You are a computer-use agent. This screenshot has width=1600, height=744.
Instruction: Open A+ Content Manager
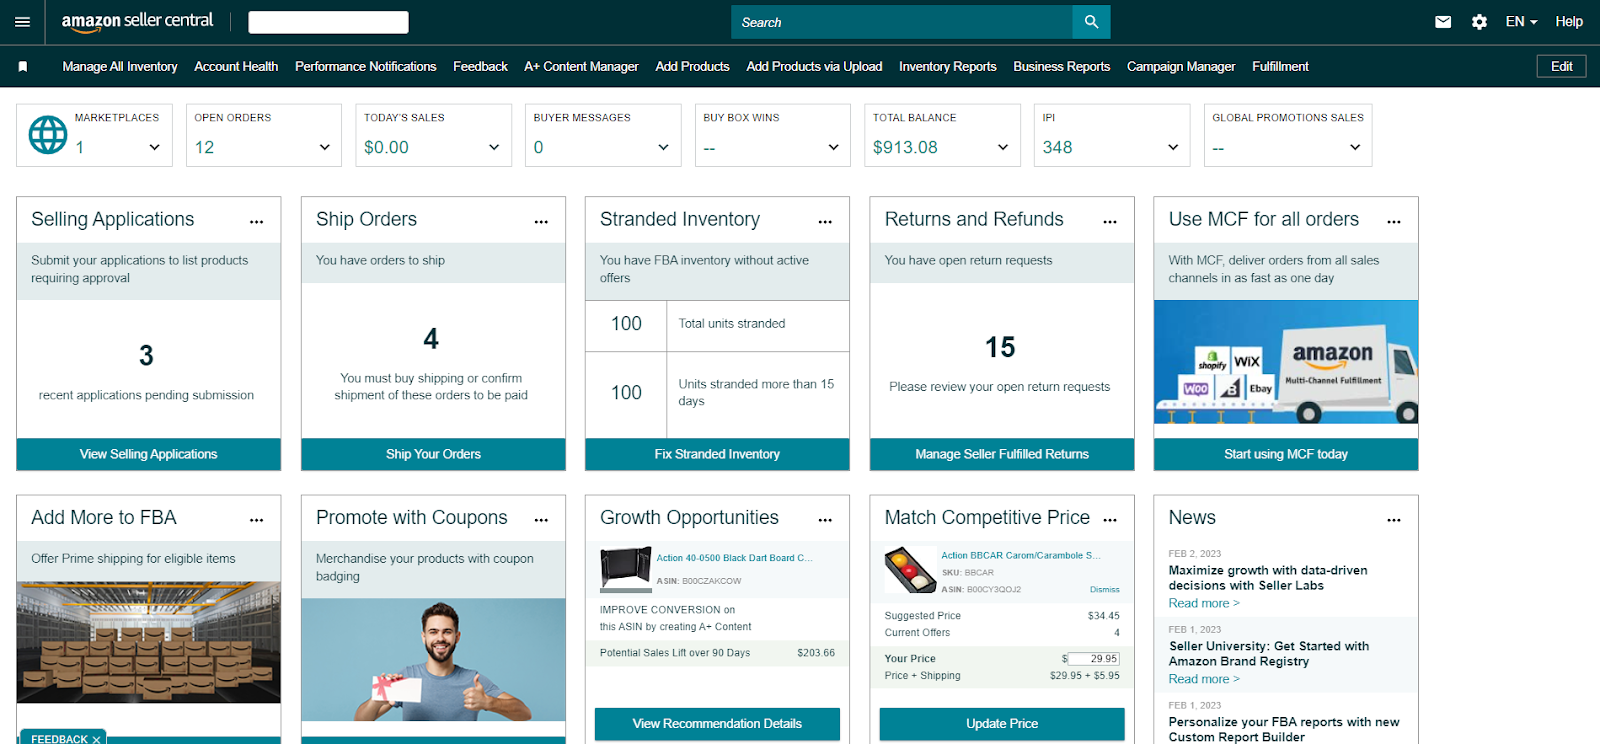tap(581, 67)
